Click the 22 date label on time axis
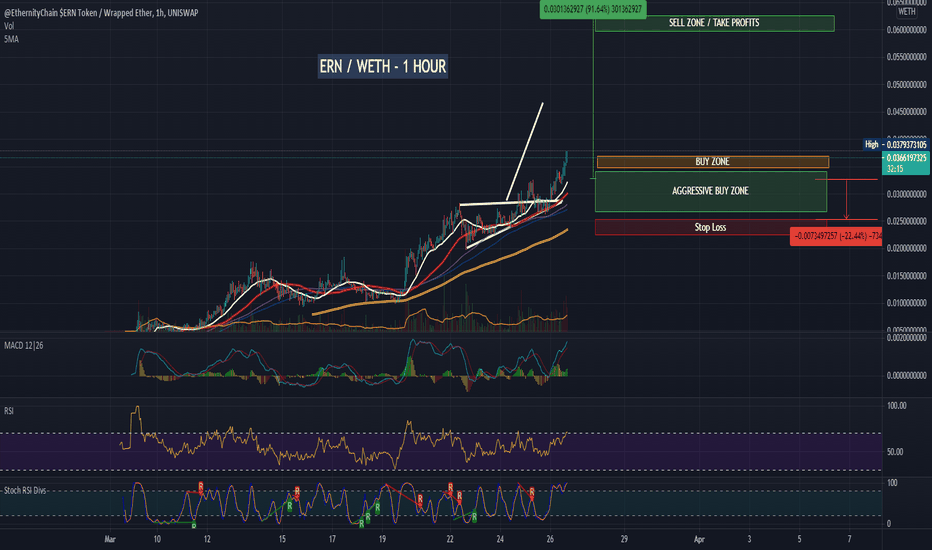Image resolution: width=932 pixels, height=550 pixels. (x=450, y=539)
